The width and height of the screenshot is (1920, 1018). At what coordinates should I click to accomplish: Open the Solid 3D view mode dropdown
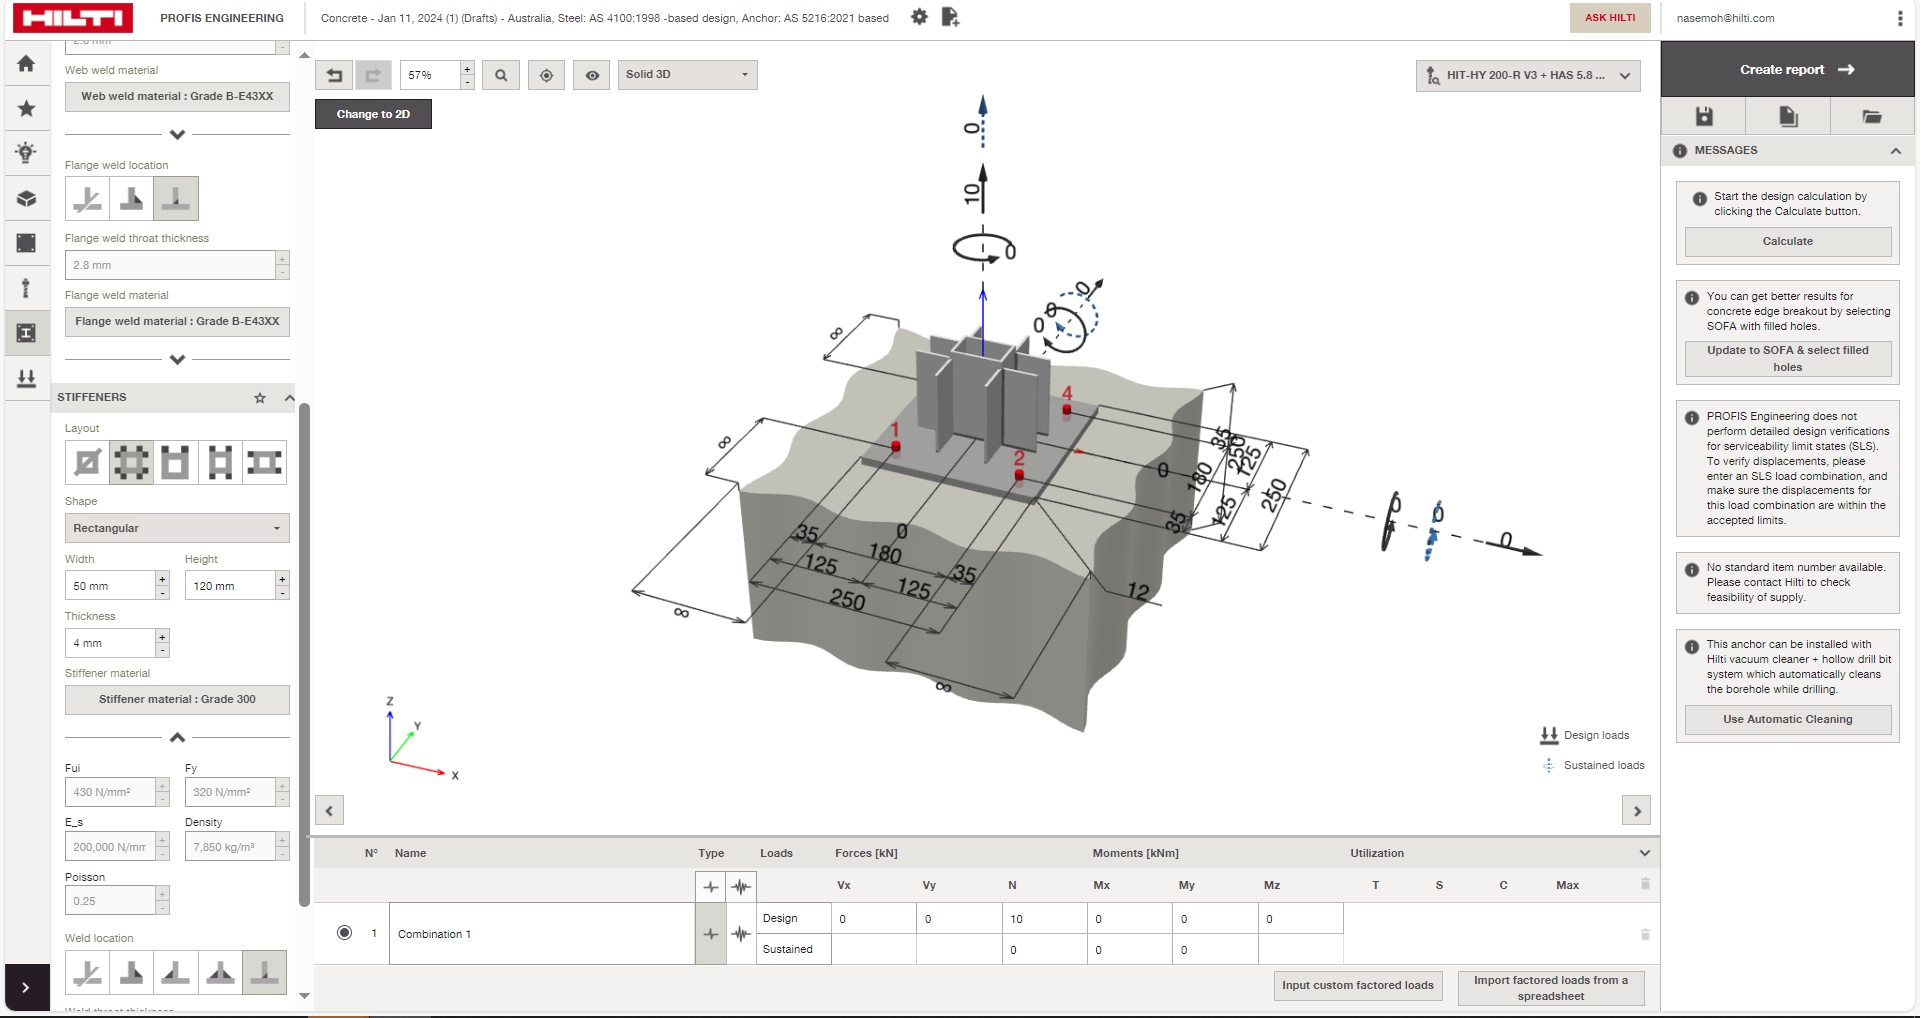pyautogui.click(x=686, y=74)
